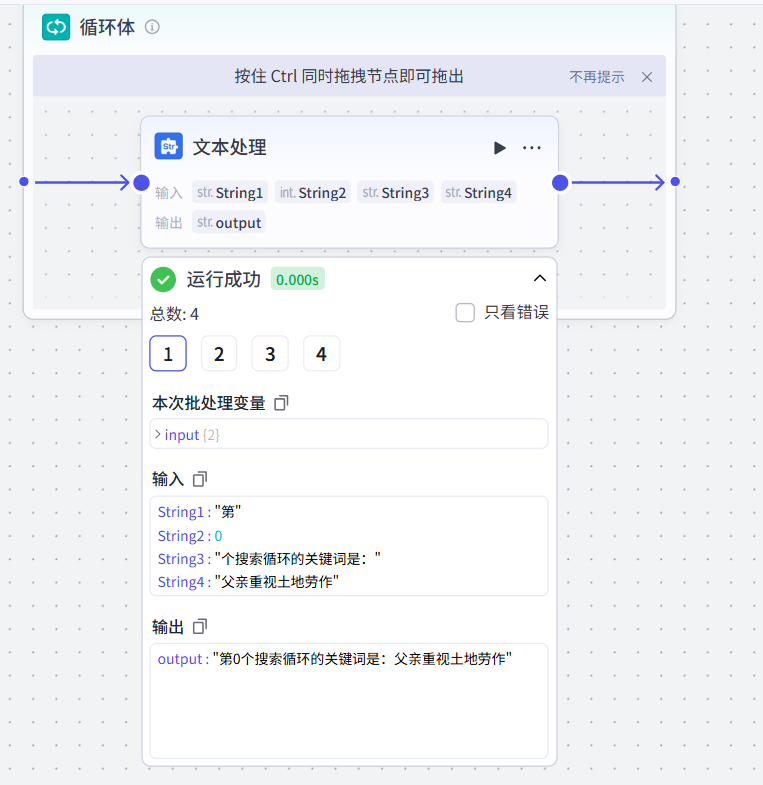The width and height of the screenshot is (763, 785).
Task: Click the 文本处理 node type icon
Action: click(x=169, y=147)
